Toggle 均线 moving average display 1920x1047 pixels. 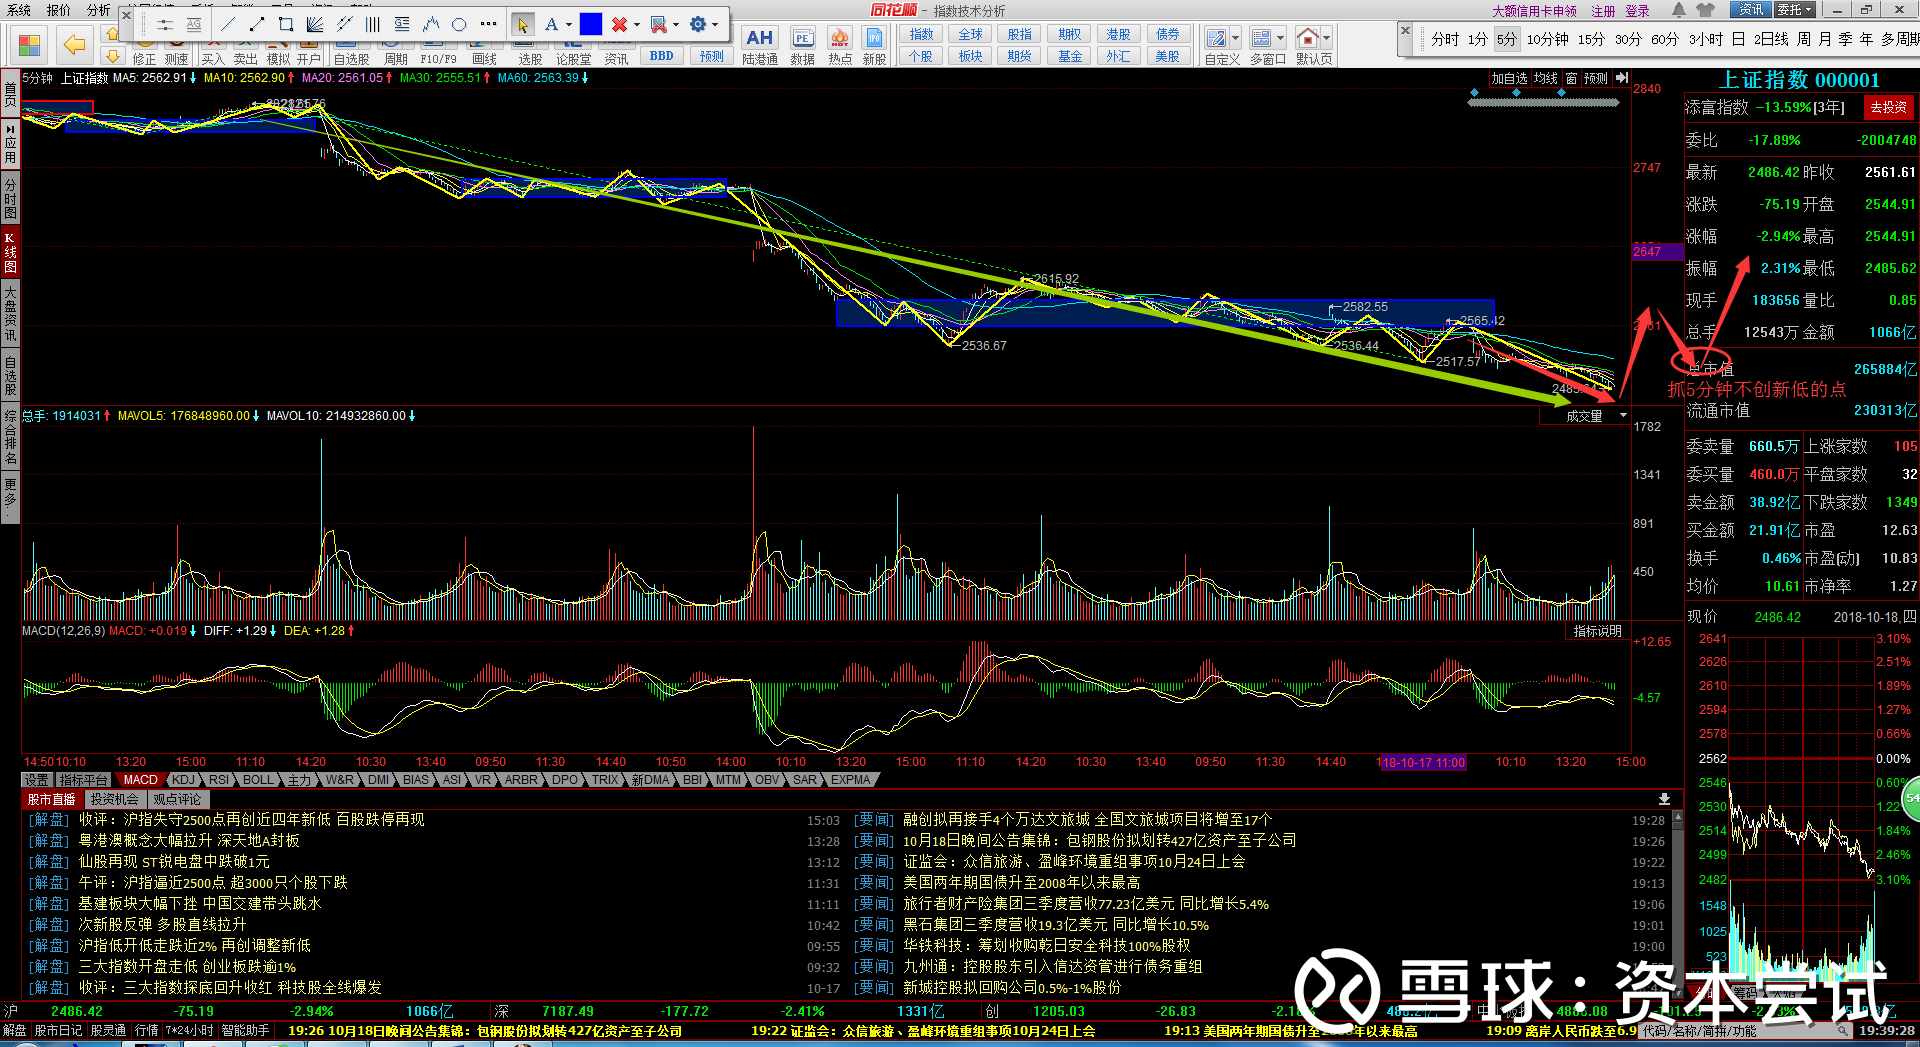(1546, 78)
